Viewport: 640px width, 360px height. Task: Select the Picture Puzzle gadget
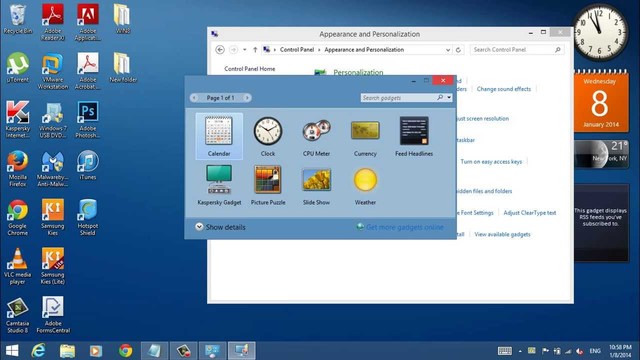coord(268,185)
